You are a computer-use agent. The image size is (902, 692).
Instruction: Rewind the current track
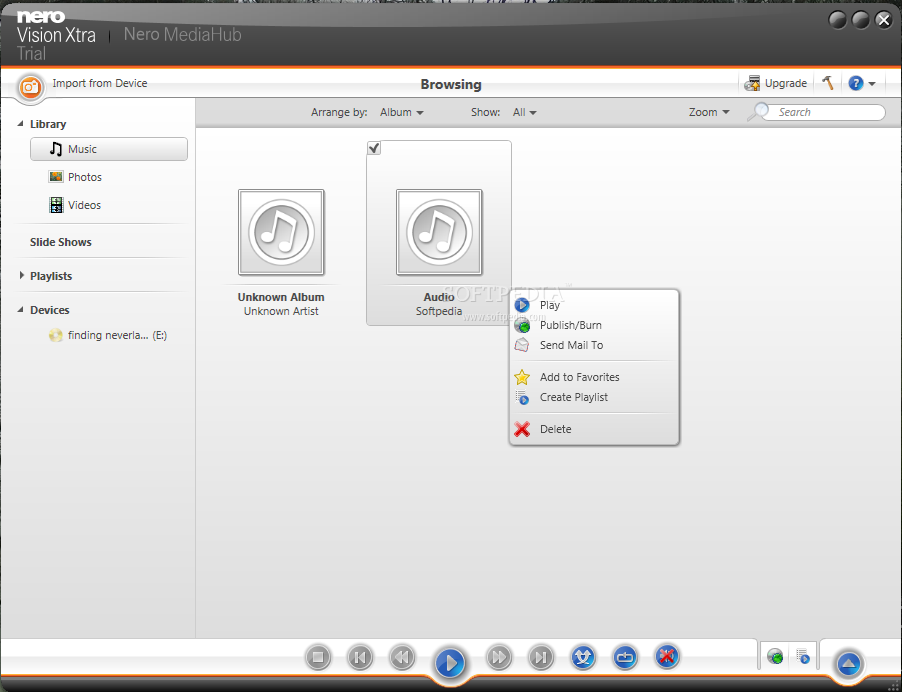(x=402, y=657)
